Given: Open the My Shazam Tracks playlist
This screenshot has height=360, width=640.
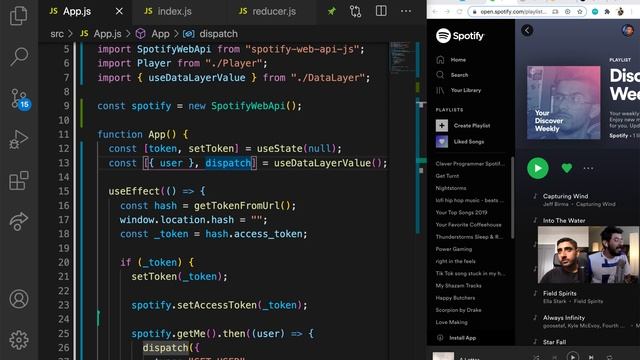Looking at the screenshot, I should pos(458,286).
